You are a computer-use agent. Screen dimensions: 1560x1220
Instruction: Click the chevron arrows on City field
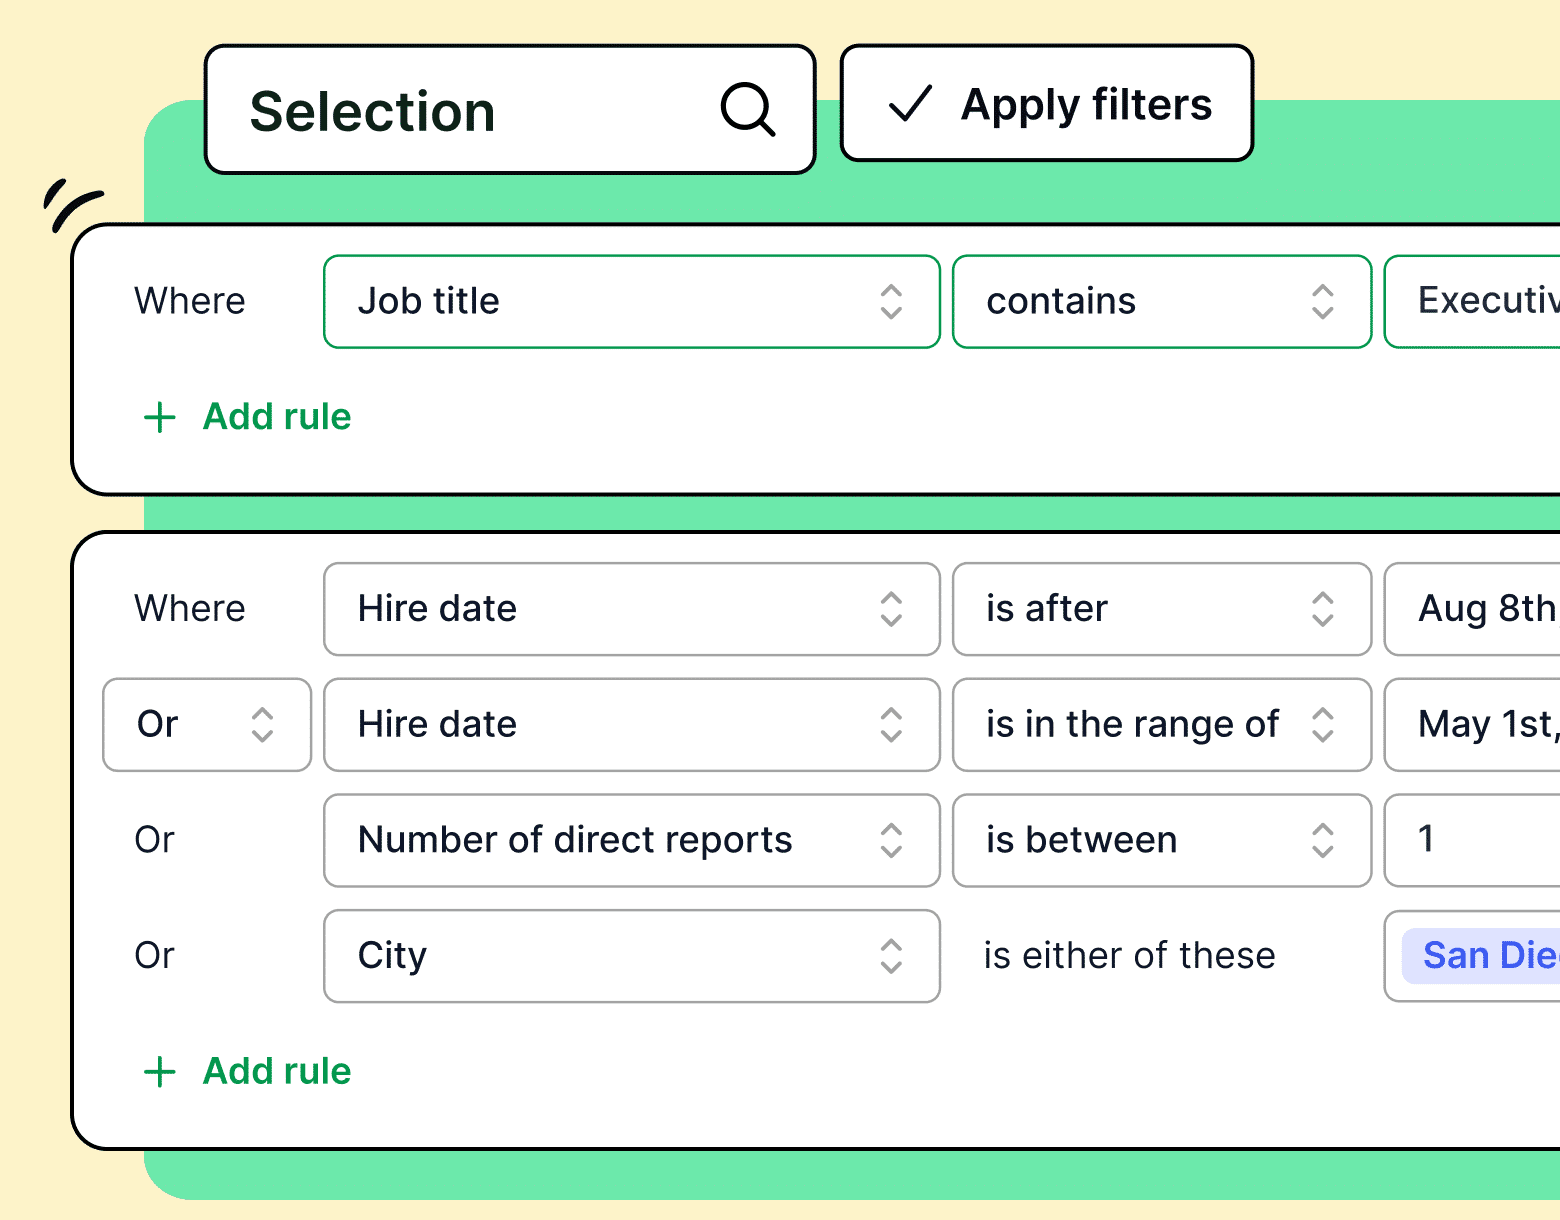coord(891,956)
